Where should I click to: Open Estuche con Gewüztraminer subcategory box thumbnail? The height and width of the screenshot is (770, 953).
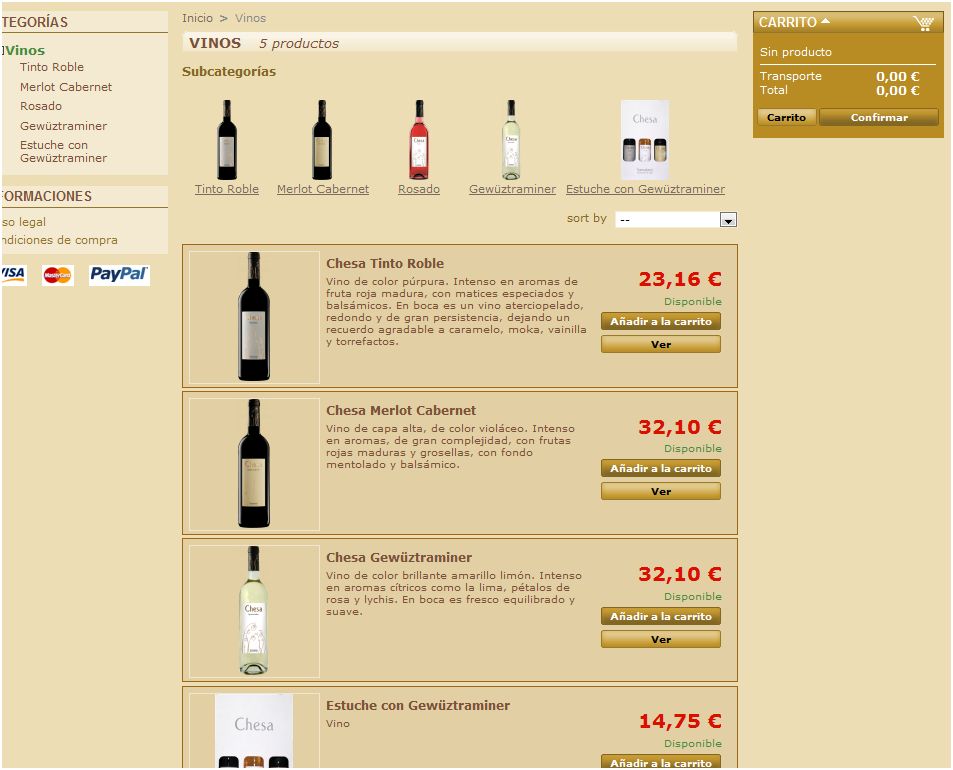[645, 140]
